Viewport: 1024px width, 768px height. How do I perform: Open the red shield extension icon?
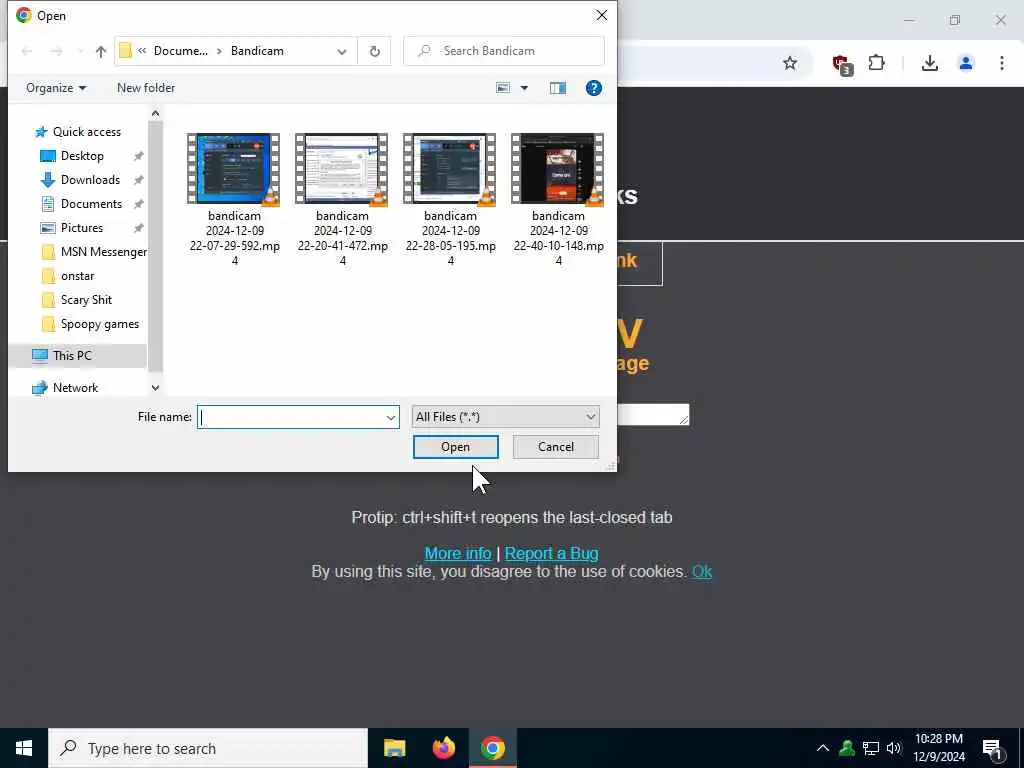click(841, 64)
